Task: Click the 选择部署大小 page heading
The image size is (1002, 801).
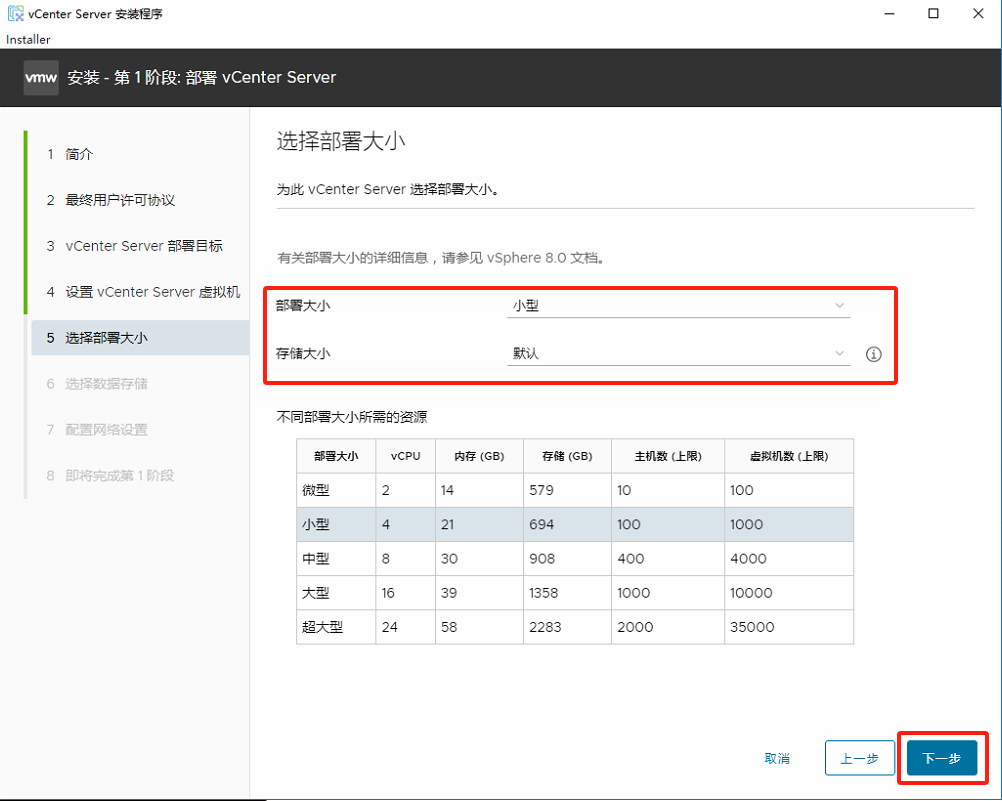Action: (x=341, y=141)
